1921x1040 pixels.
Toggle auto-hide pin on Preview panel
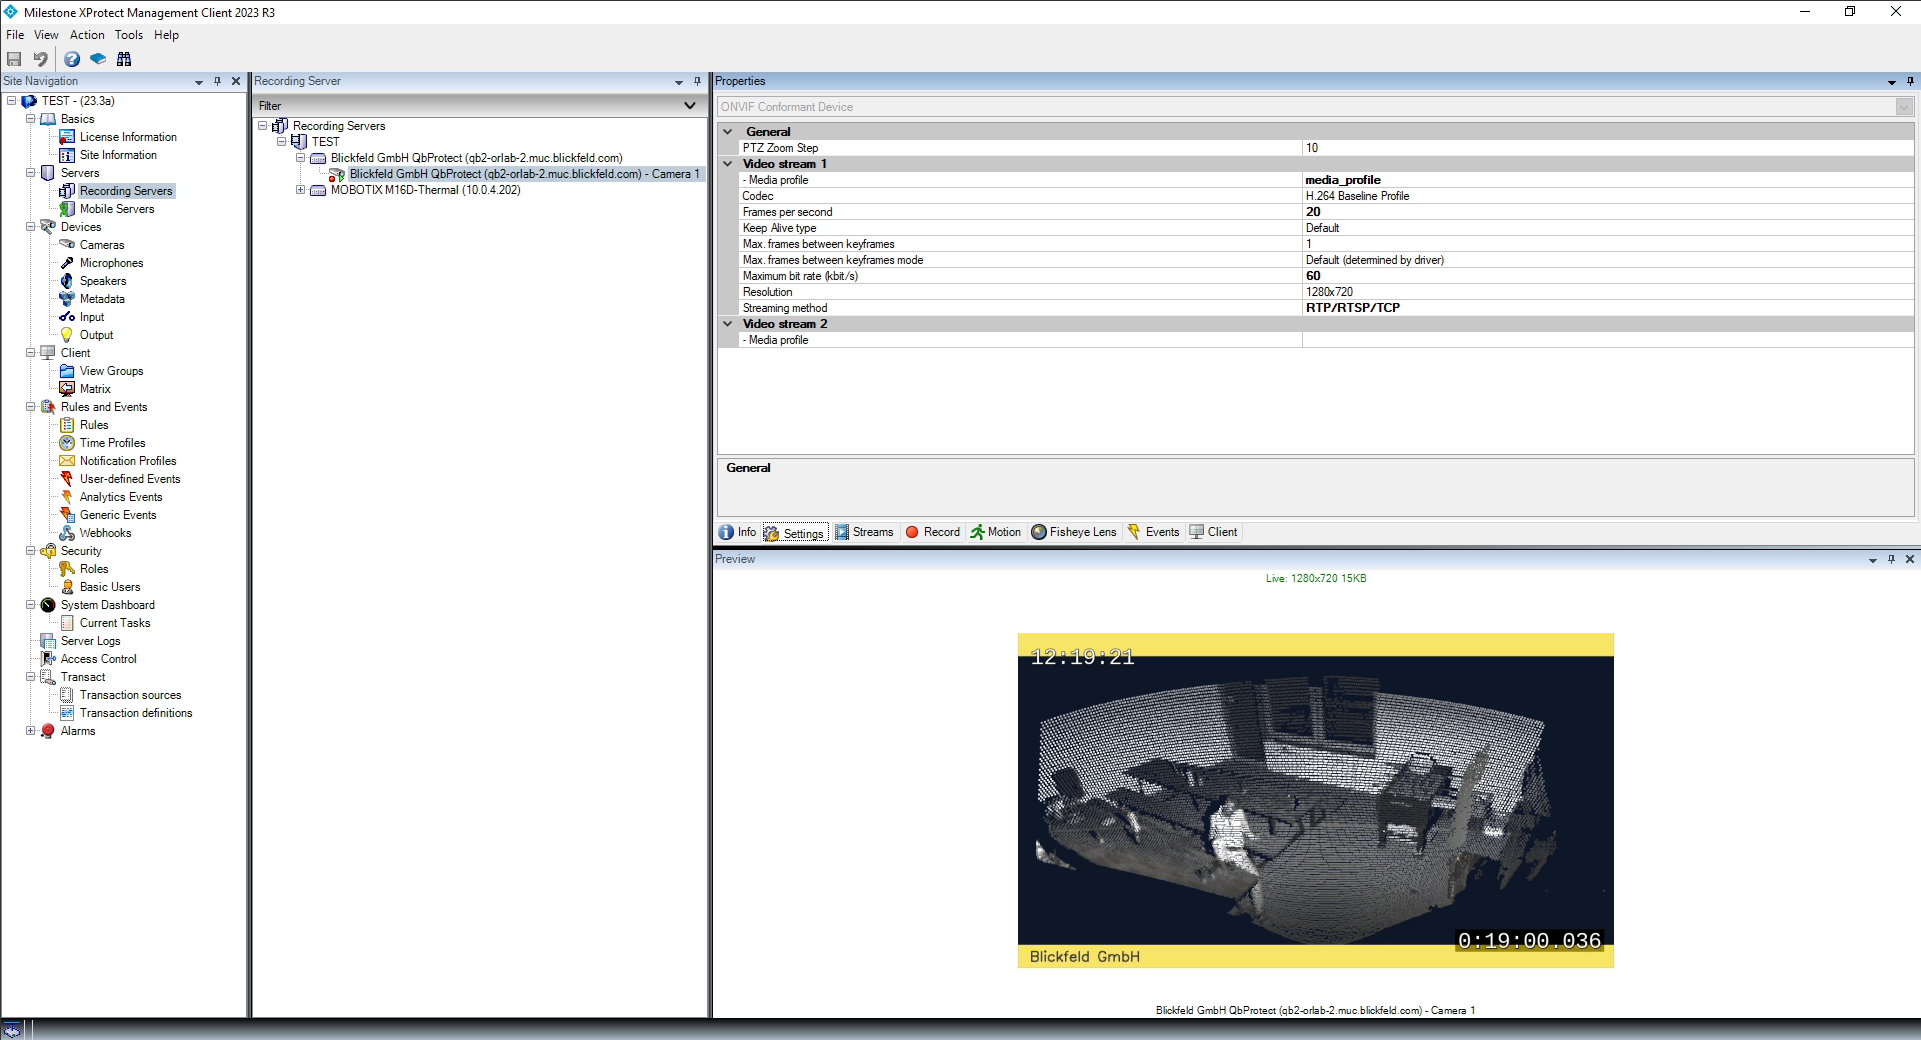click(x=1891, y=559)
